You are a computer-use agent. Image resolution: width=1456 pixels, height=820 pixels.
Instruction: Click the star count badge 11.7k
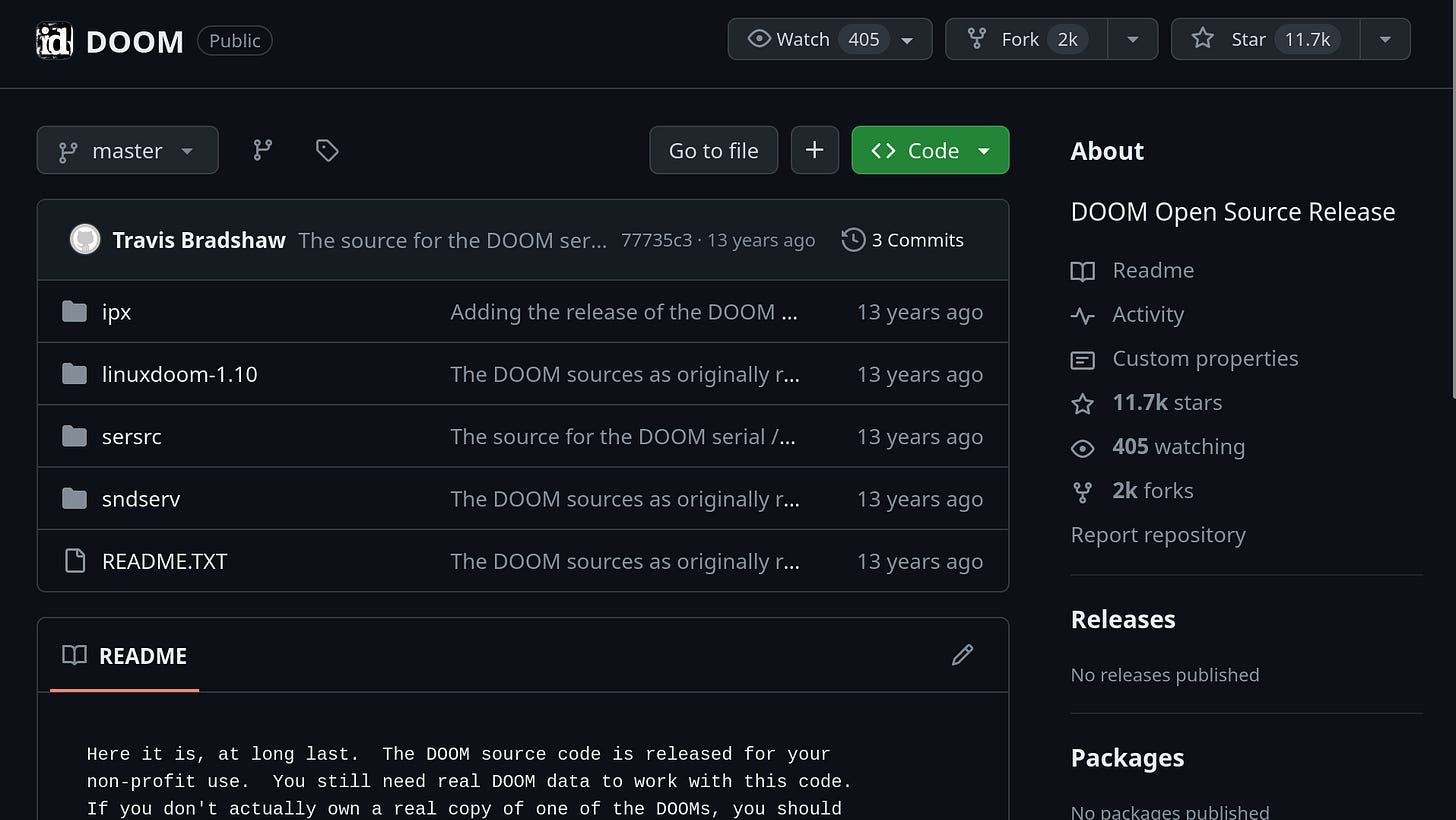[1308, 39]
